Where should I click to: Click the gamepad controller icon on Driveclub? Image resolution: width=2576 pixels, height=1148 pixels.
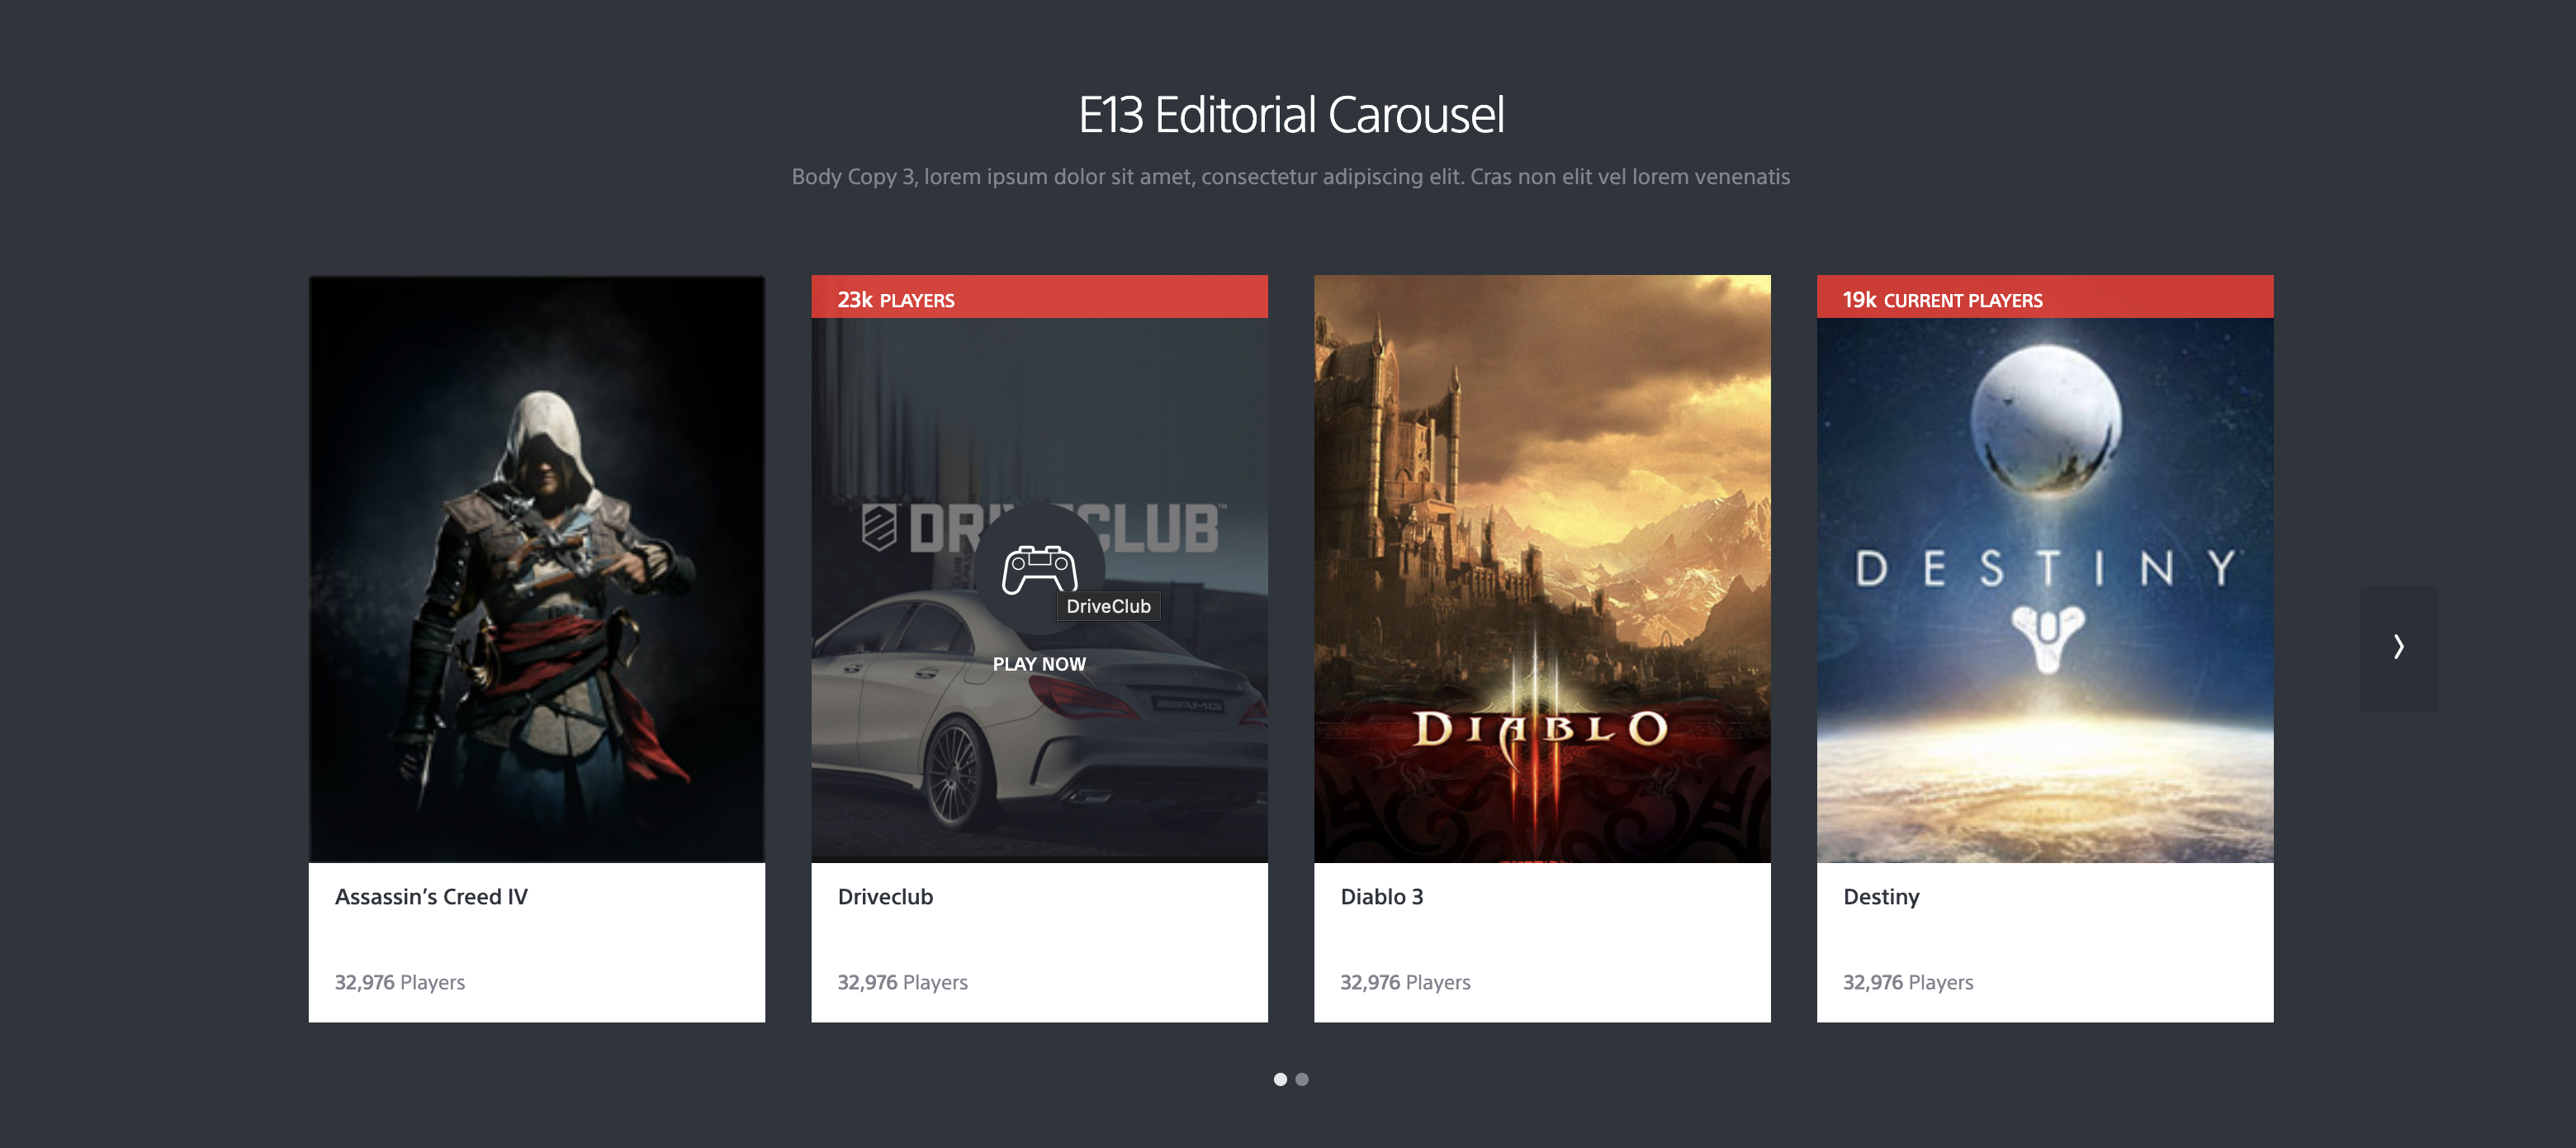1039,569
